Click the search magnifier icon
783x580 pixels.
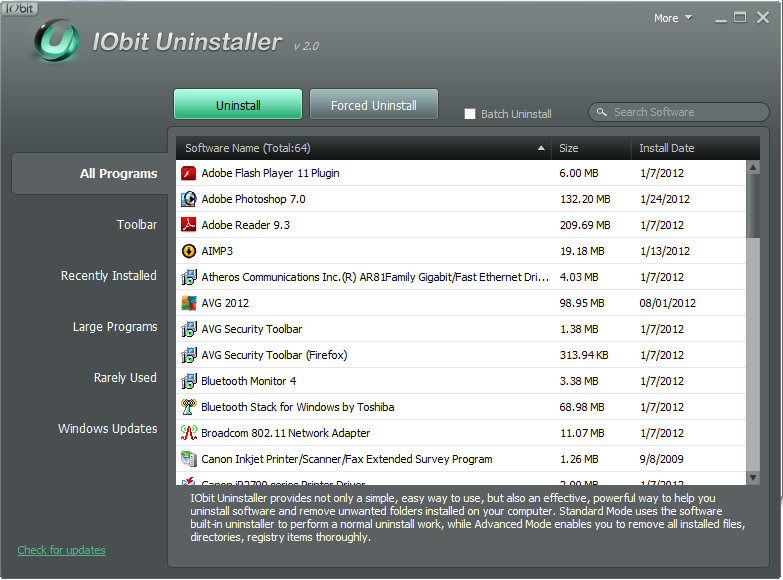[602, 112]
